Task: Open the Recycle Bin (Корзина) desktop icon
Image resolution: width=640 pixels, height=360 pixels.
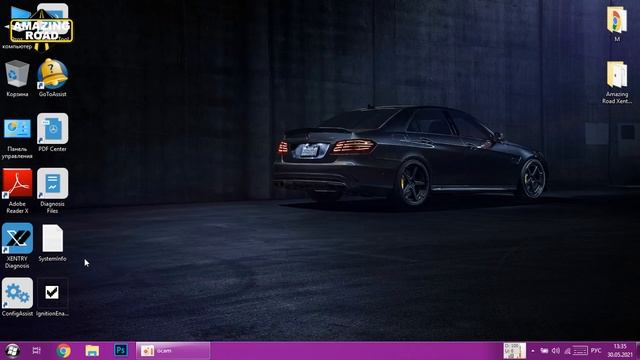Action: coord(17,78)
